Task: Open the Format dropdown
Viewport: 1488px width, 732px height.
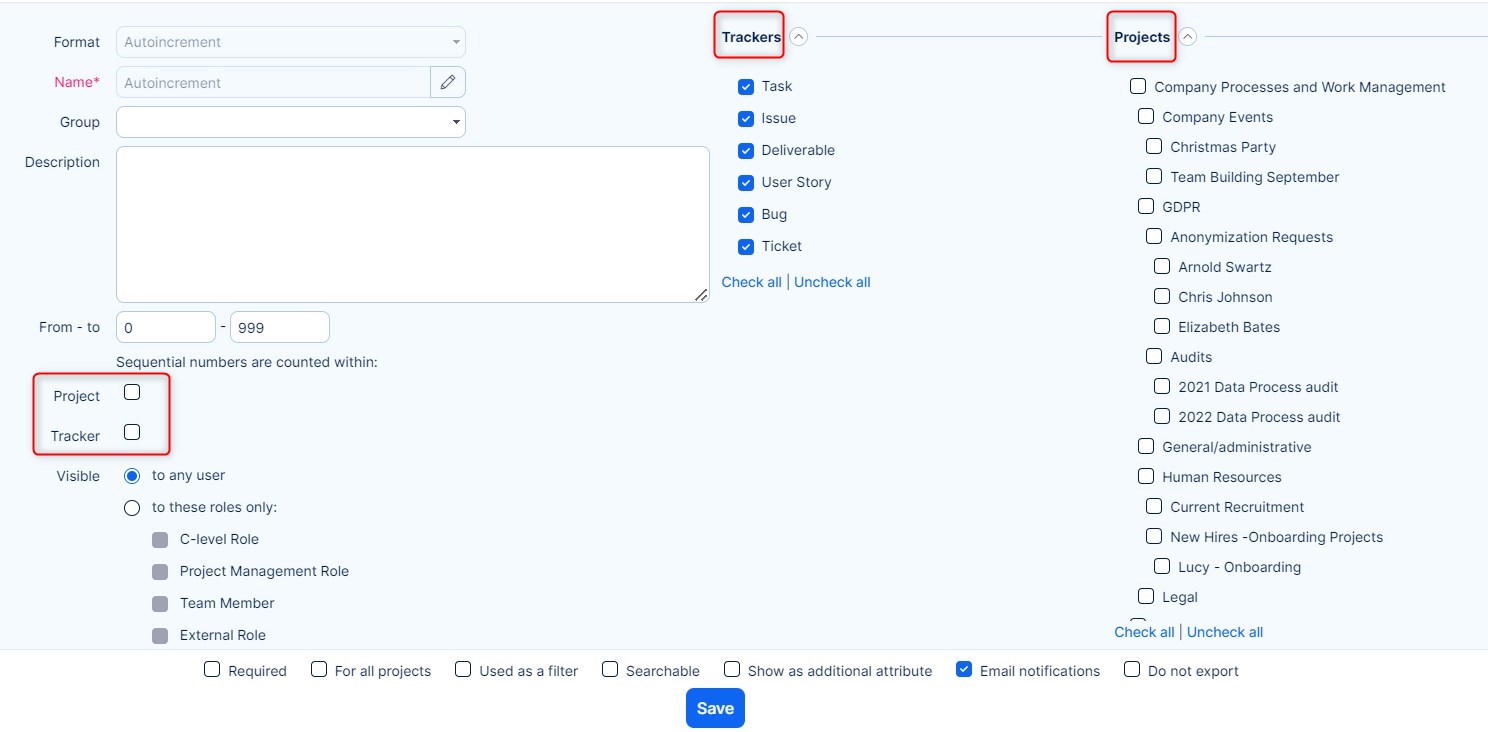Action: pos(291,42)
